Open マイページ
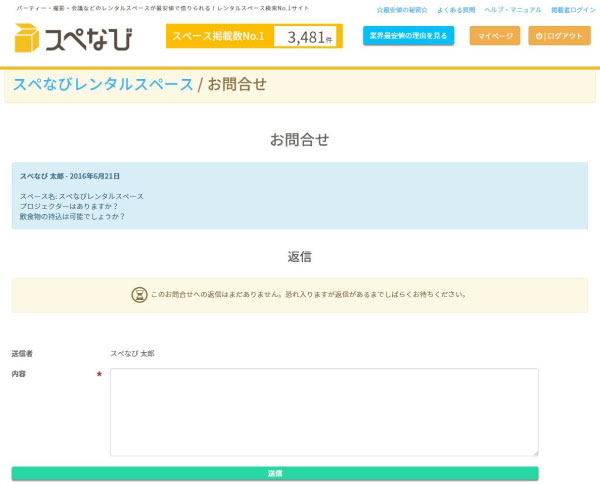The width and height of the screenshot is (600, 484). coord(495,36)
